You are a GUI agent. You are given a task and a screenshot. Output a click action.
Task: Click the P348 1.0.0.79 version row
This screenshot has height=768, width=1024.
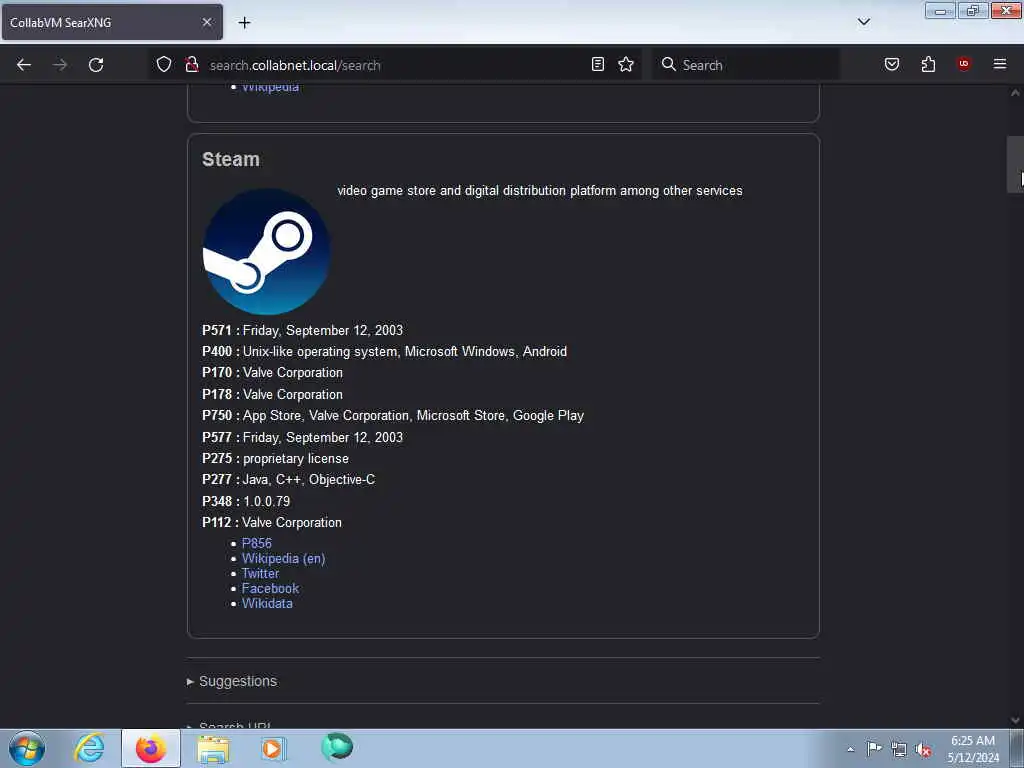pos(246,502)
